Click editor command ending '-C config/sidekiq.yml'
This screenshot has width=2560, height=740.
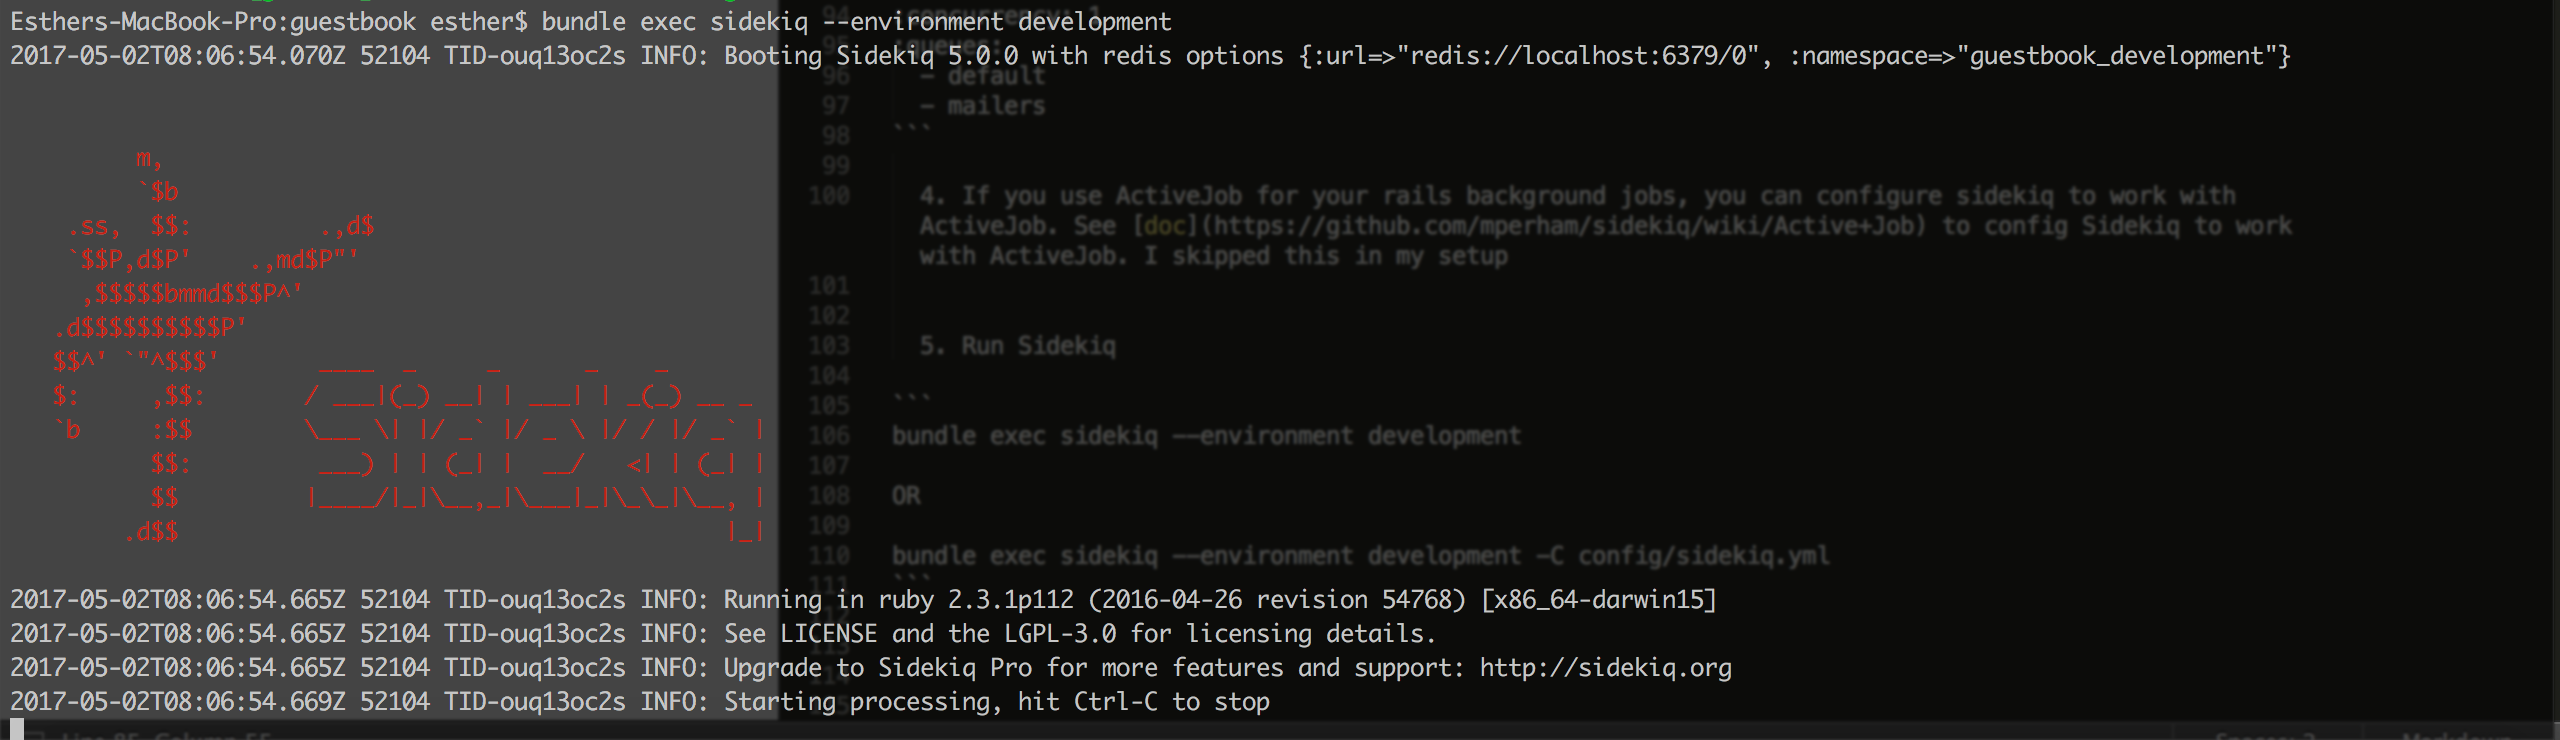click(x=1360, y=556)
